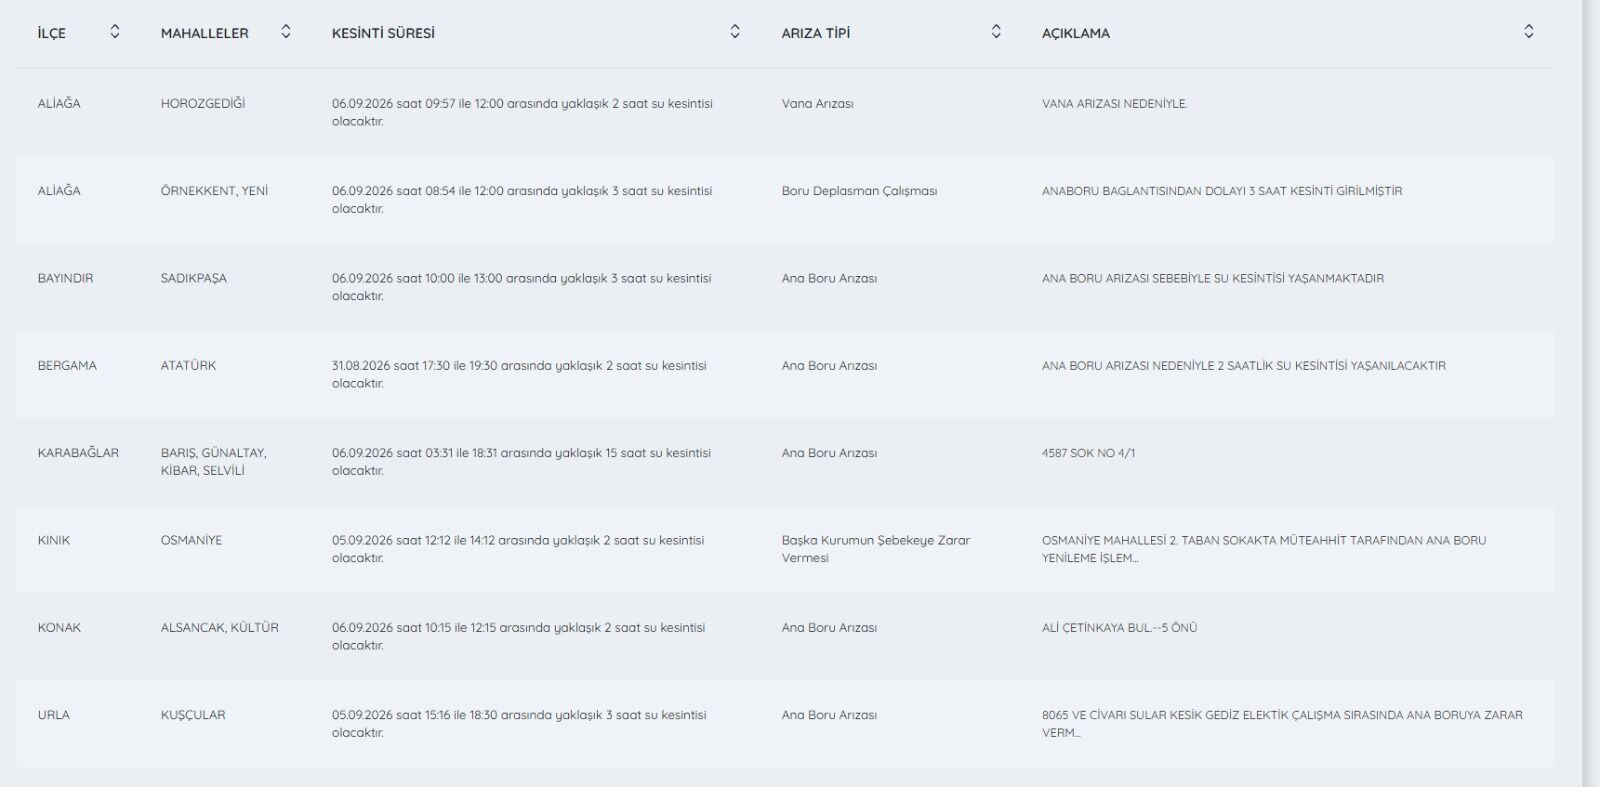Click the ARIZA TİPİ header label
This screenshot has height=787, width=1600.
[x=816, y=33]
